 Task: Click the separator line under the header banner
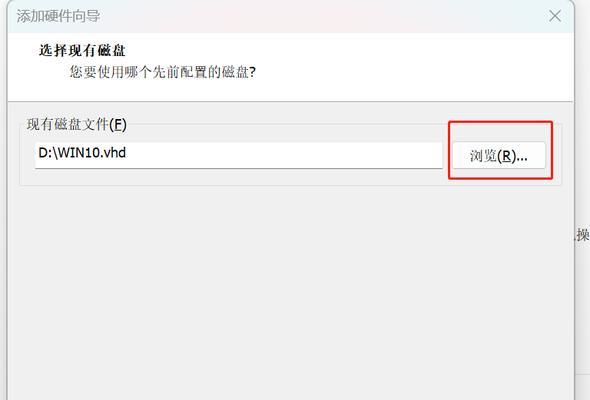point(290,101)
